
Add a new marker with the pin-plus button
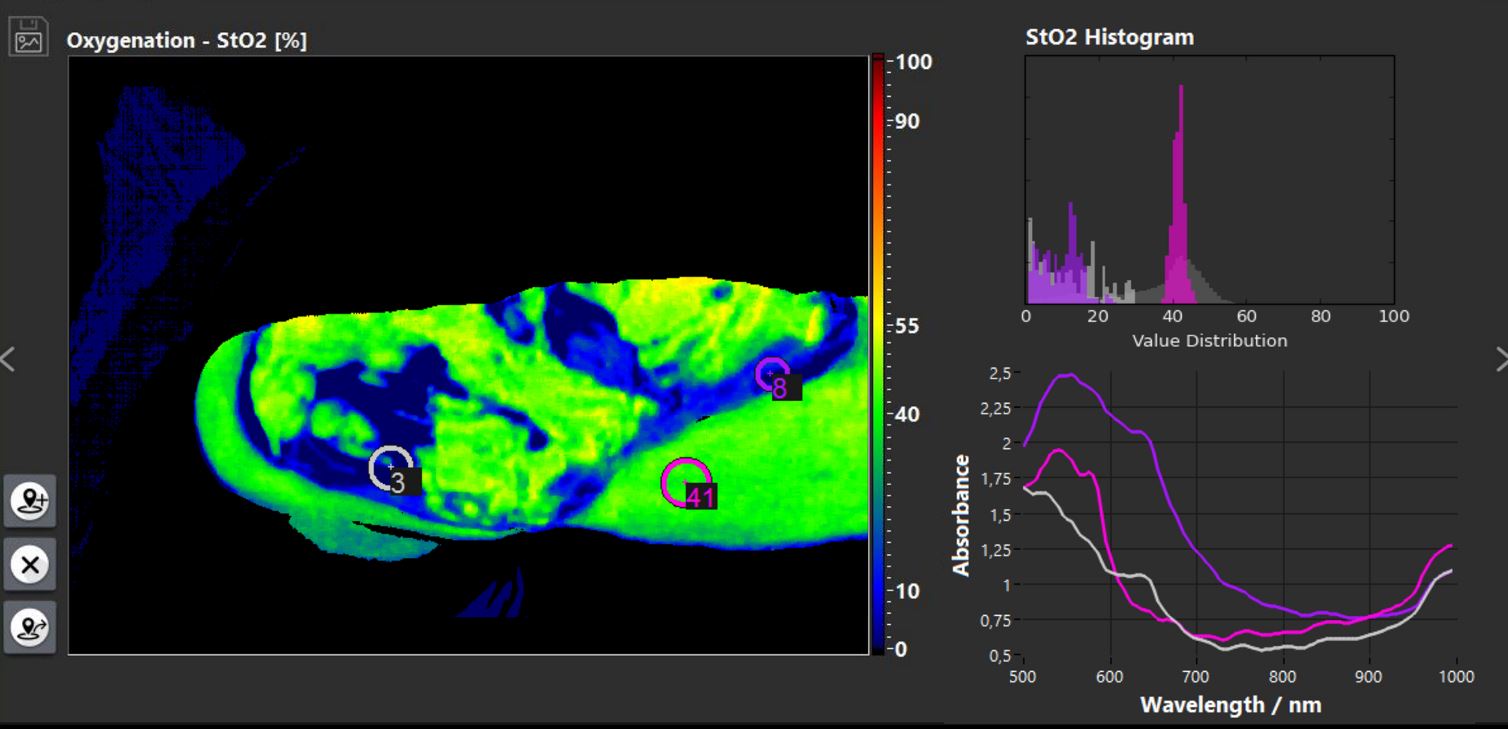(x=30, y=500)
